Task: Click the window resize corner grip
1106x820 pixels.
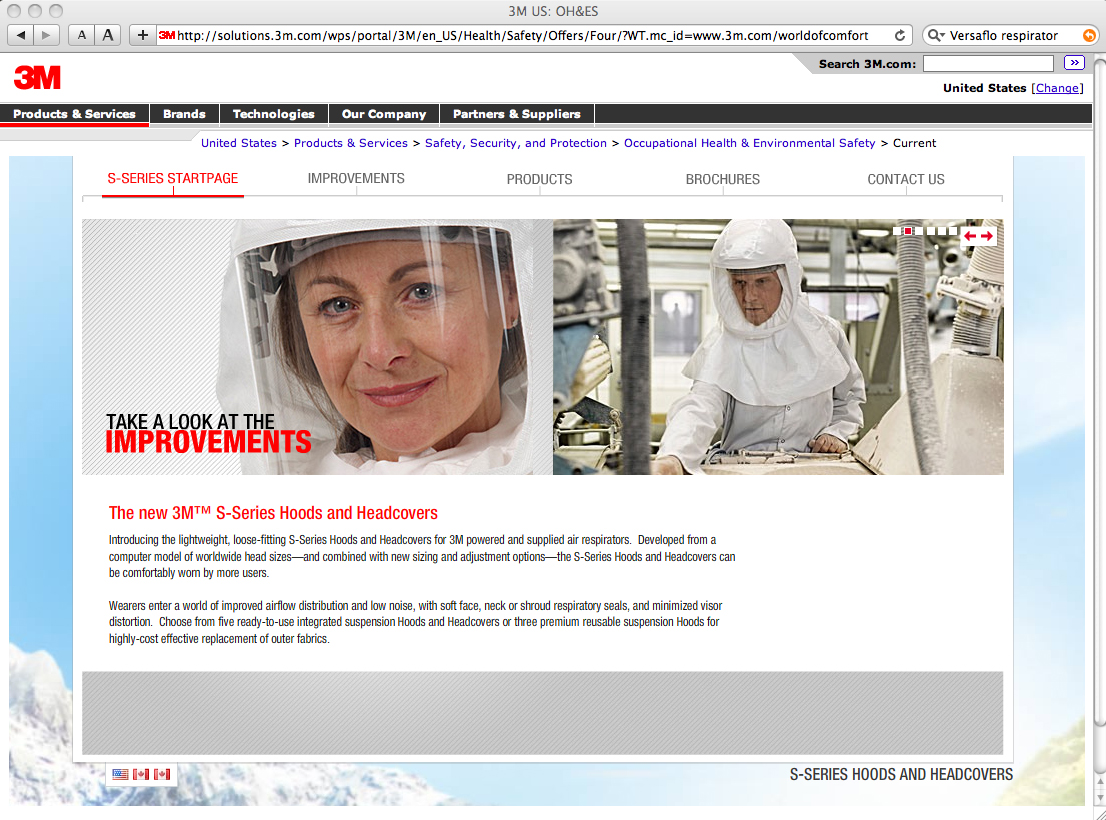Action: click(x=1099, y=813)
